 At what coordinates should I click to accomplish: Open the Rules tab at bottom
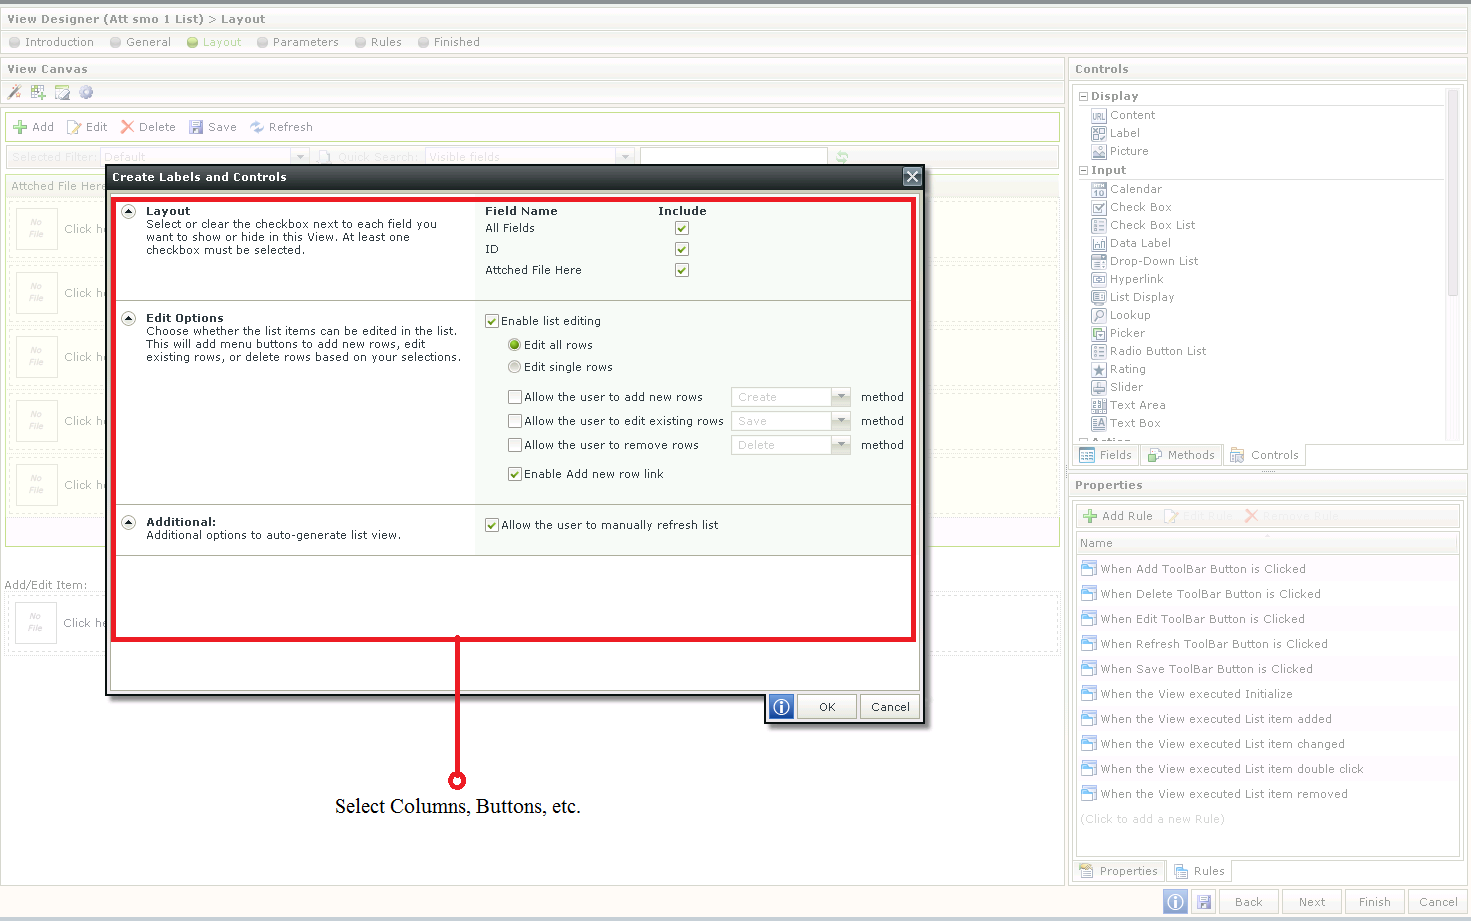1199,871
